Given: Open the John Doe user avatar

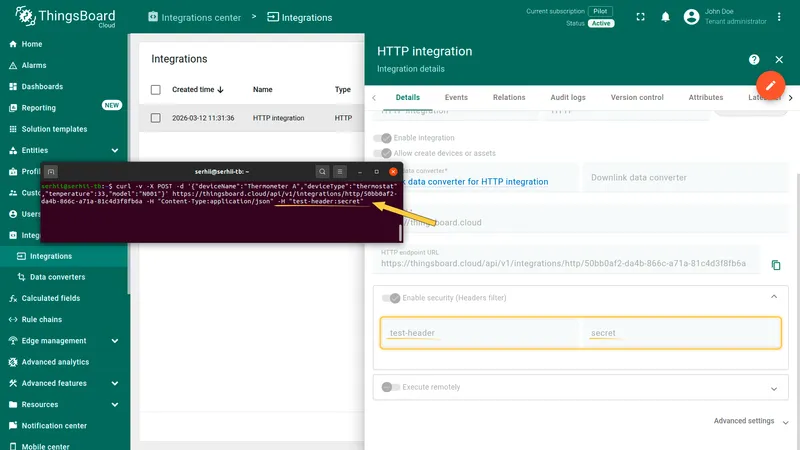Looking at the screenshot, I should point(691,17).
